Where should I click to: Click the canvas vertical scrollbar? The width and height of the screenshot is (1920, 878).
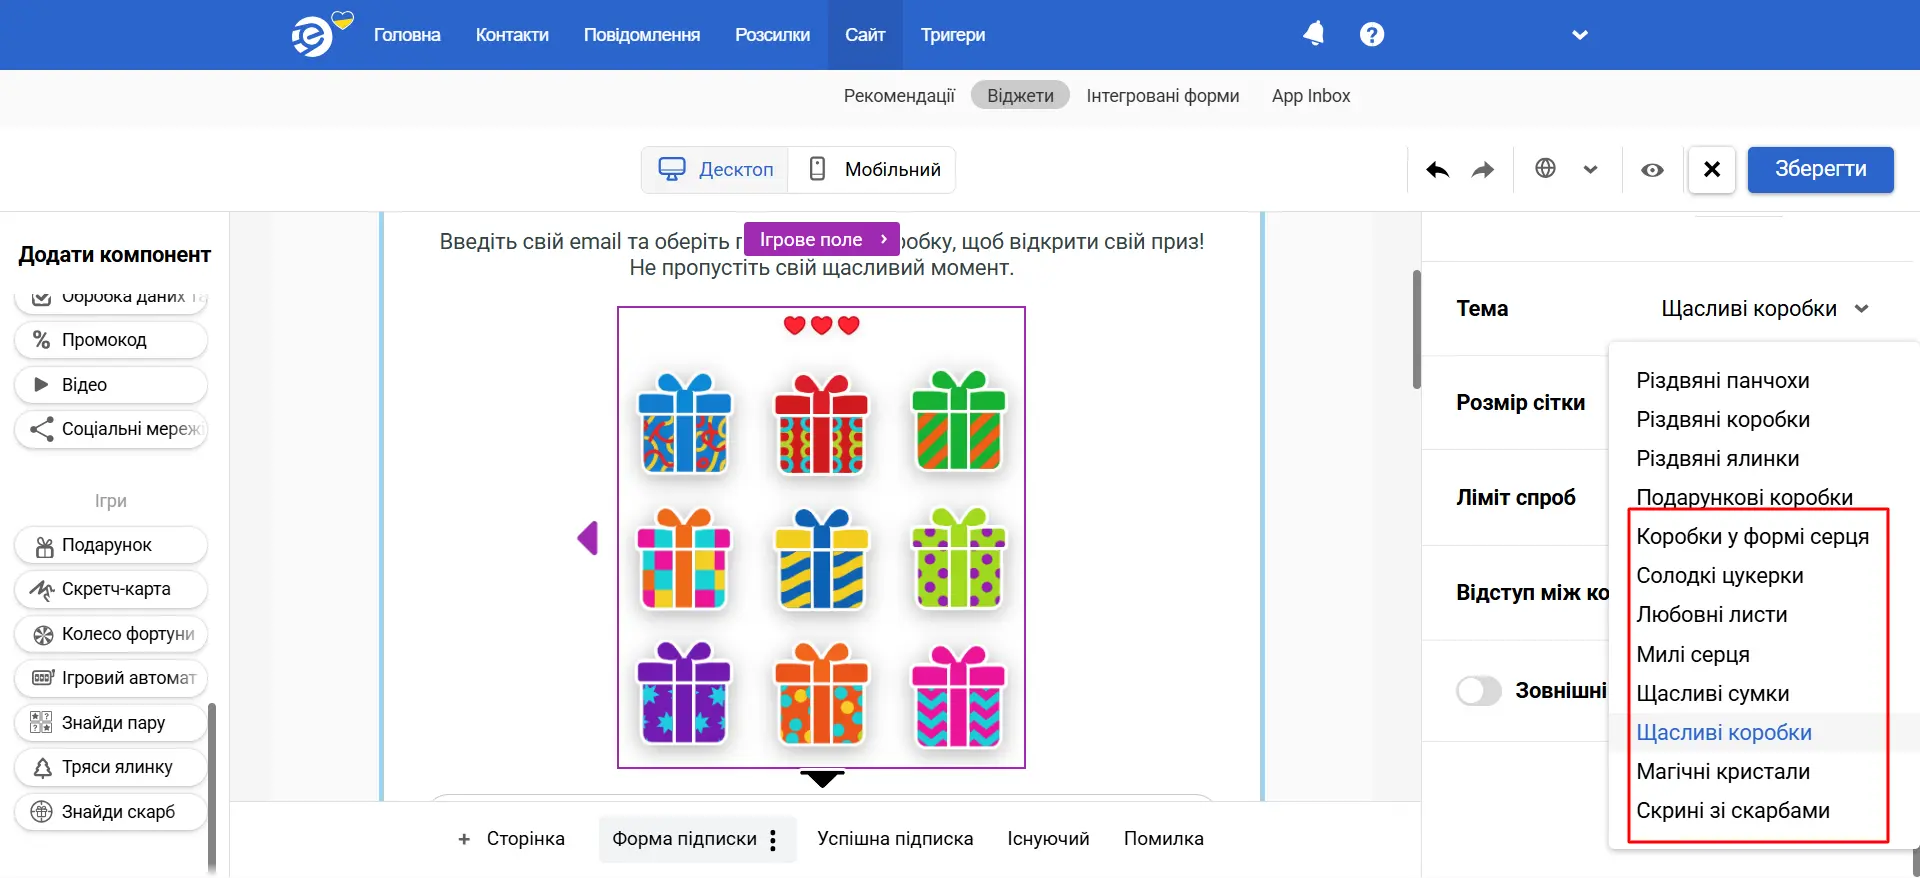[1416, 330]
